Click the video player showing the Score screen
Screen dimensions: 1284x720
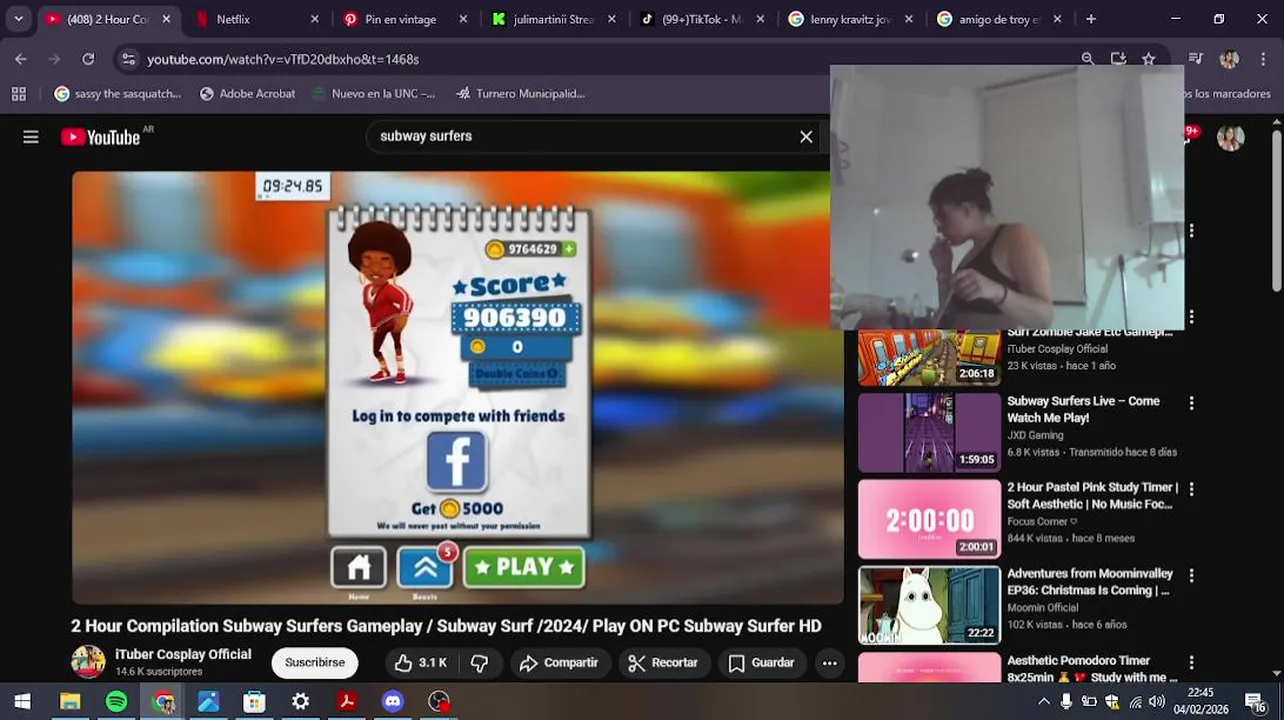point(457,388)
